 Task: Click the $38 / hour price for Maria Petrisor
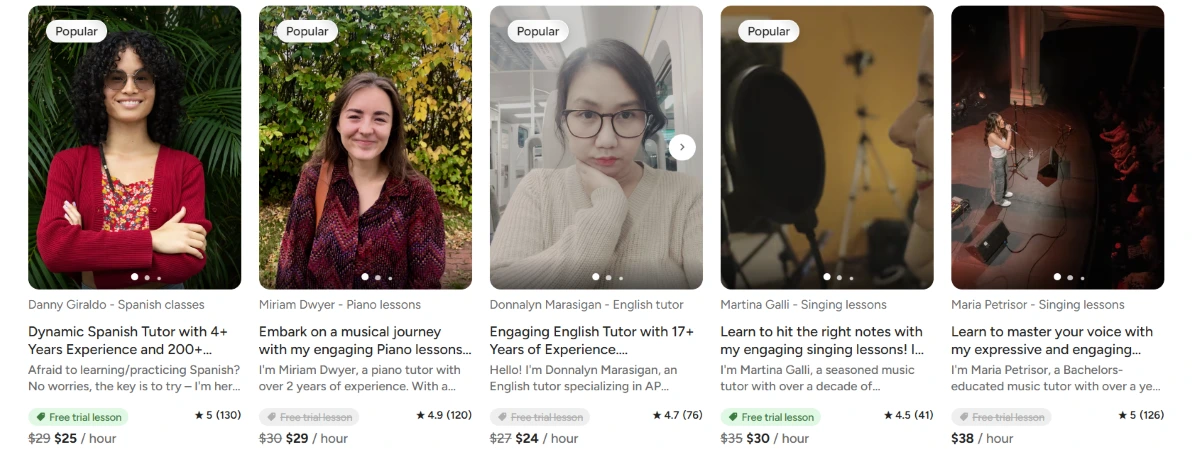tap(982, 438)
